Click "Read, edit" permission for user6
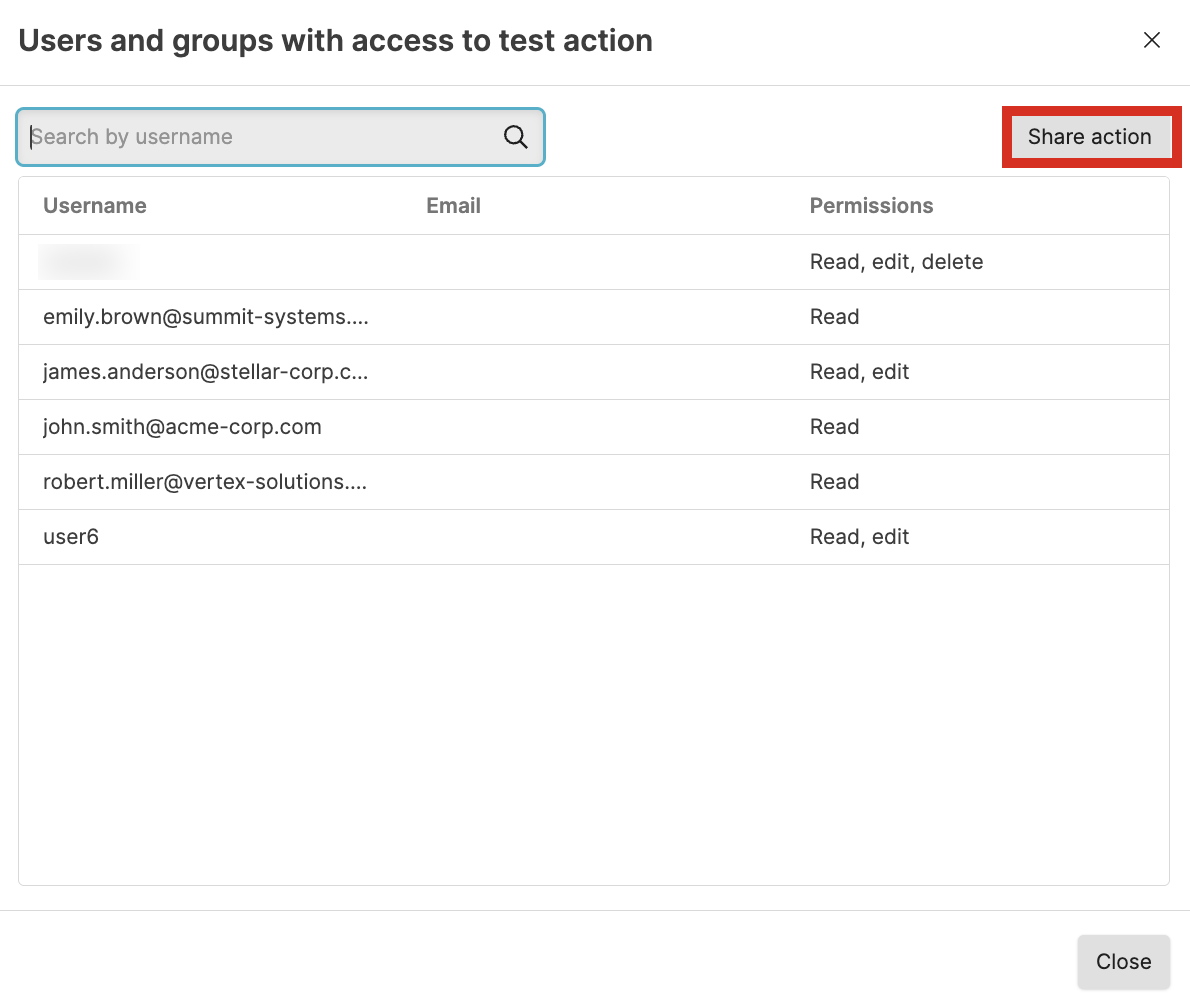The width and height of the screenshot is (1190, 1008). (x=859, y=537)
